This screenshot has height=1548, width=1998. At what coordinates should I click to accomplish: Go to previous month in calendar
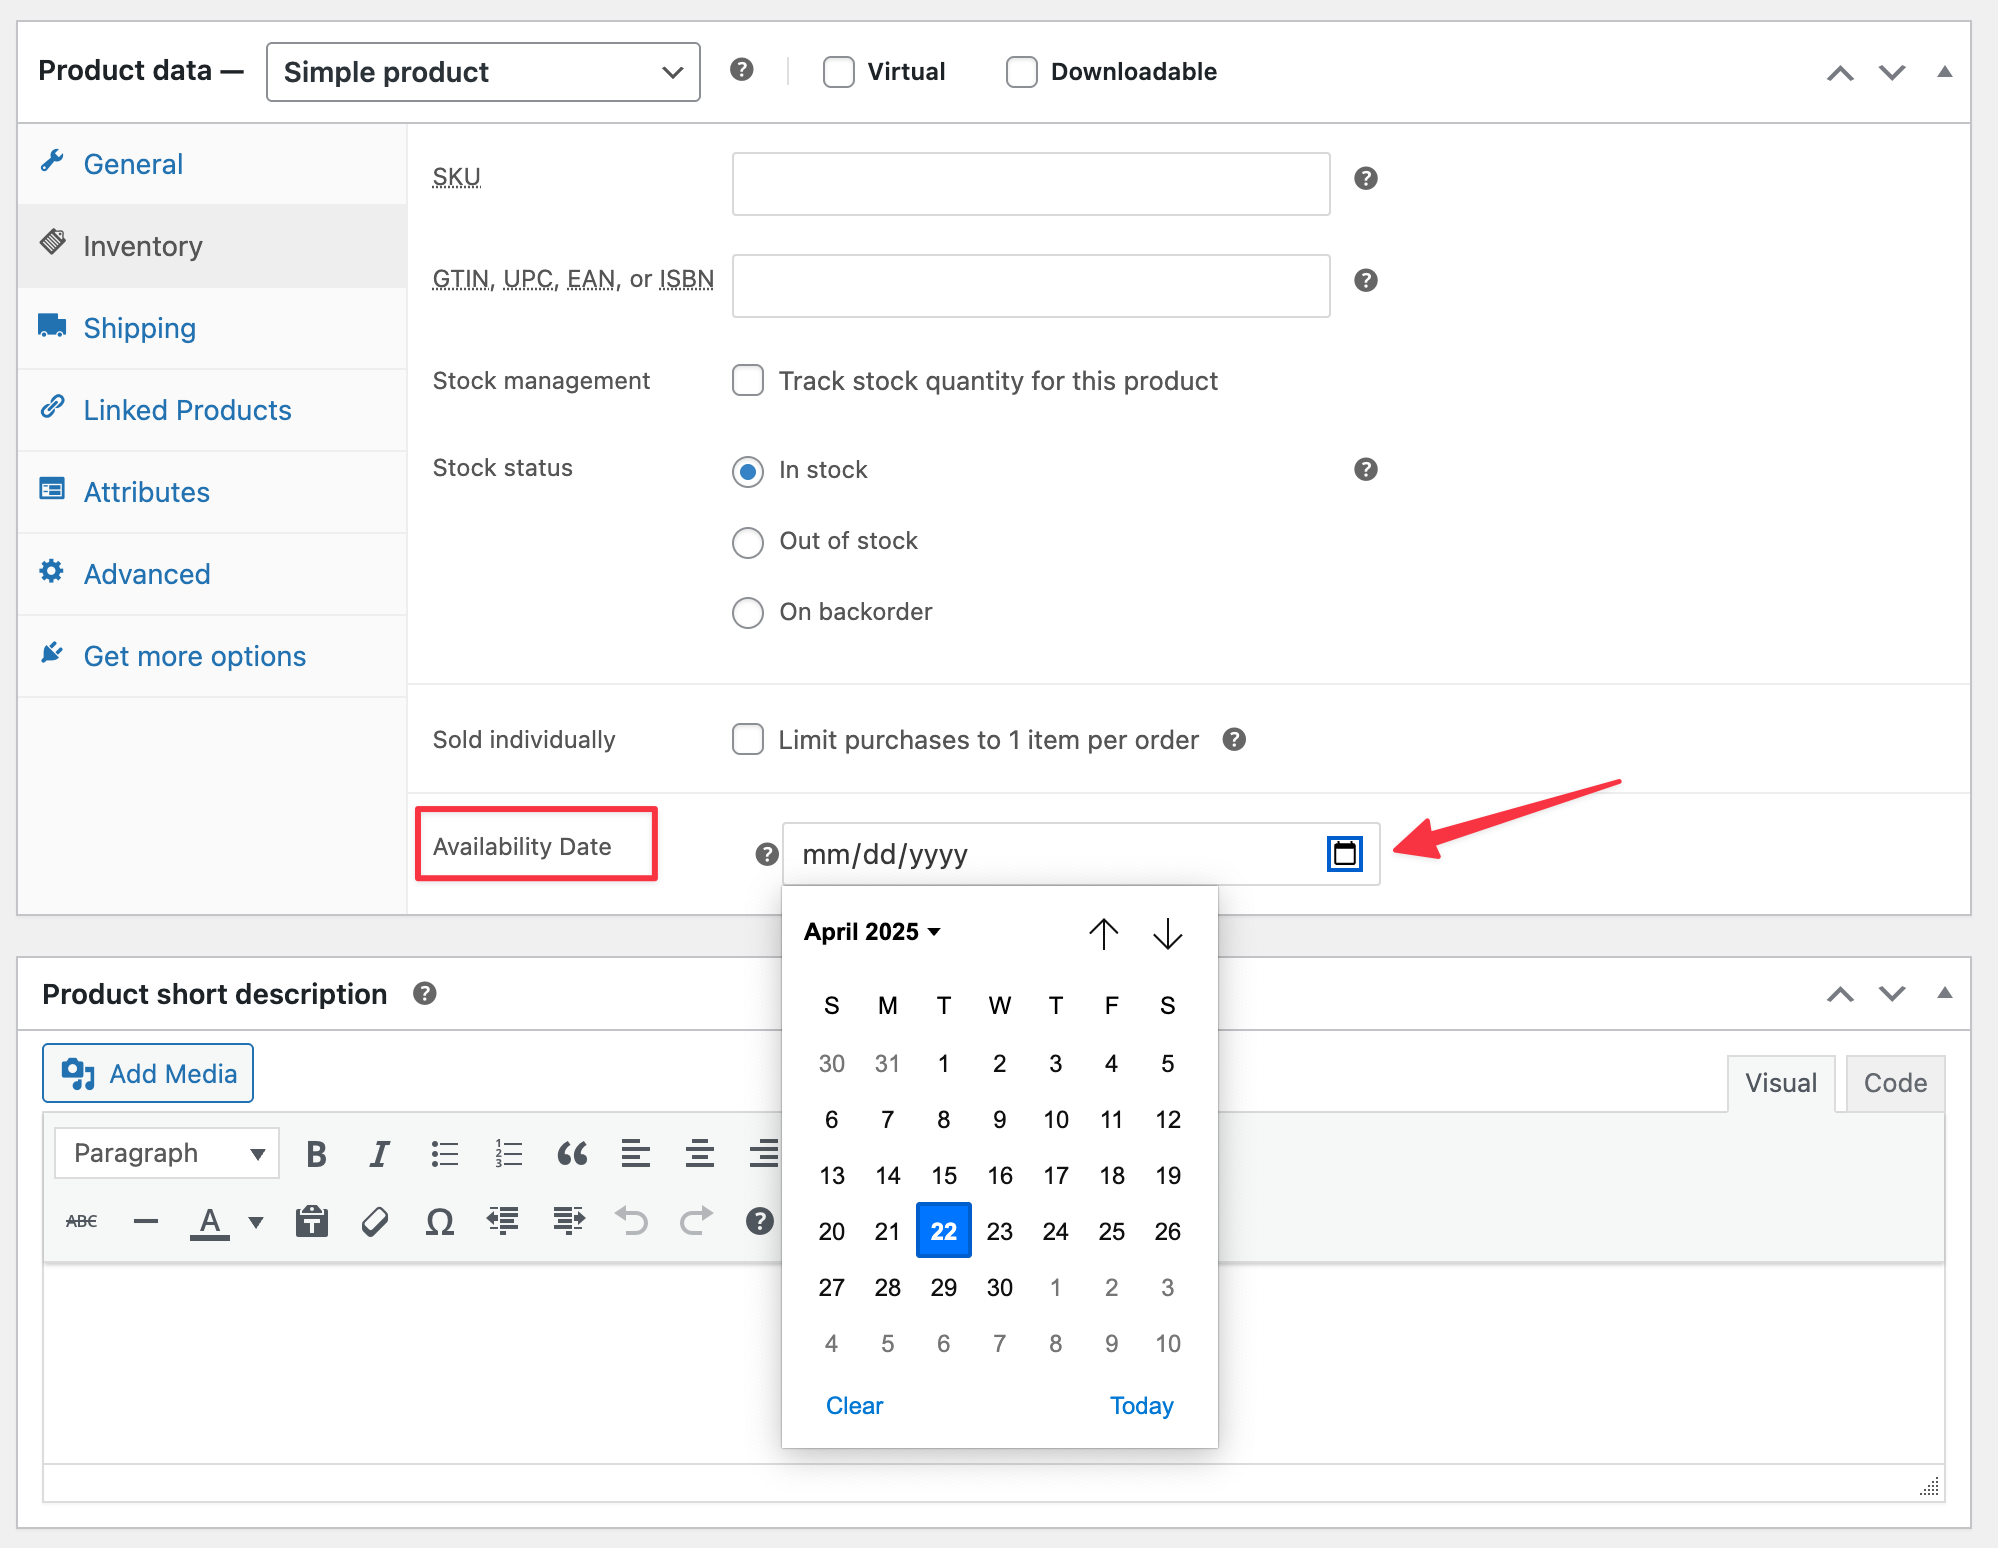coord(1104,933)
